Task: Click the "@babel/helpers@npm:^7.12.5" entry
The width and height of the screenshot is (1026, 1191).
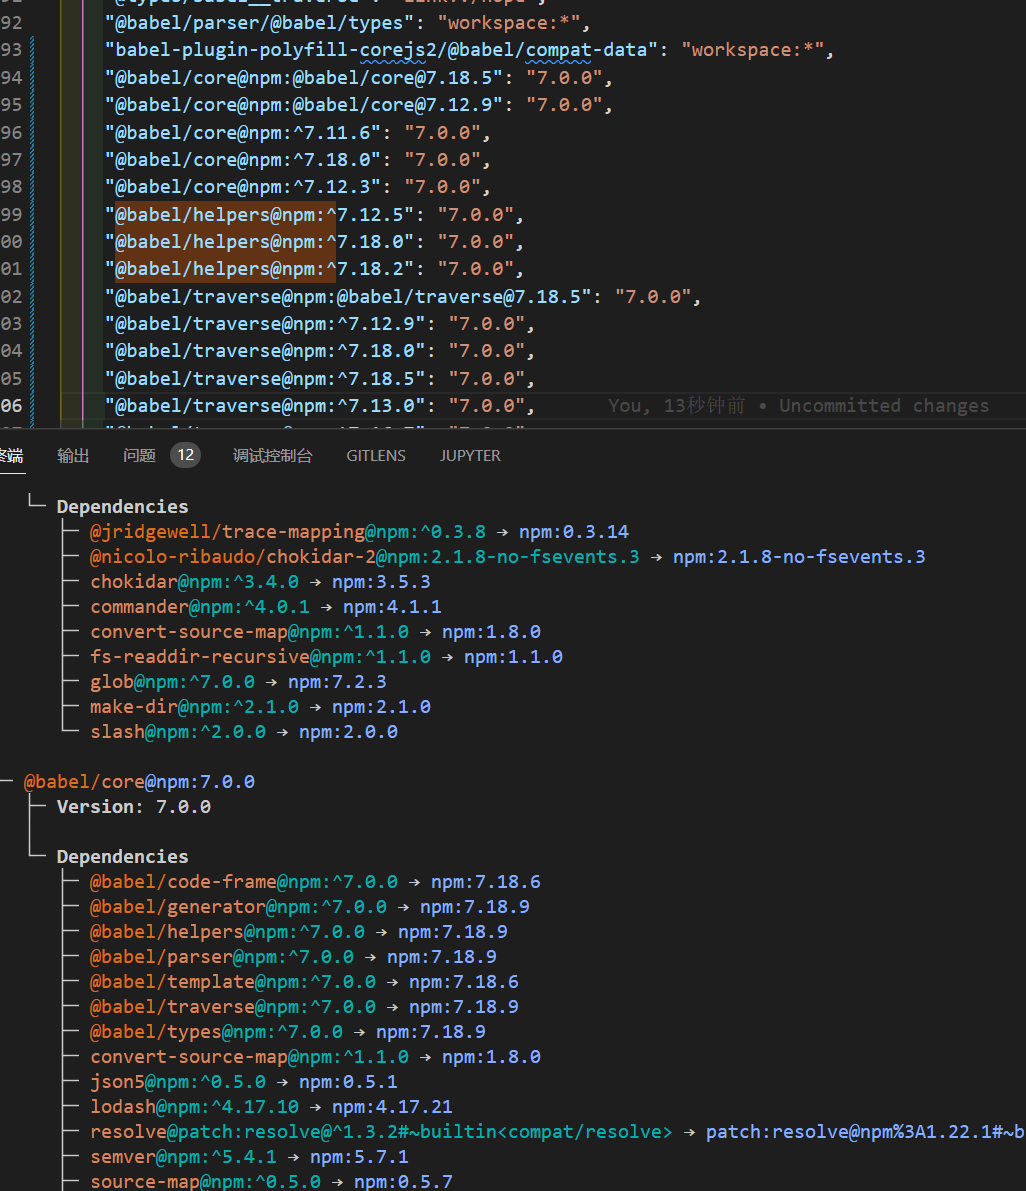Action: 314,214
